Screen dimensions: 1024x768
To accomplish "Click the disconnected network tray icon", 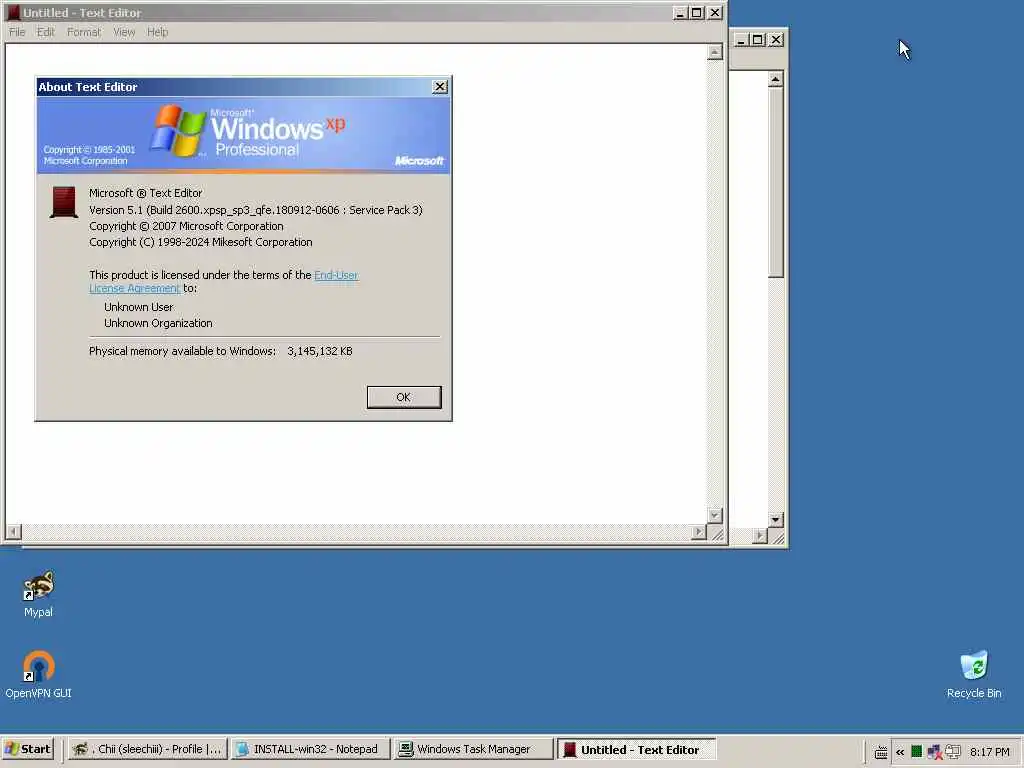I will [935, 752].
